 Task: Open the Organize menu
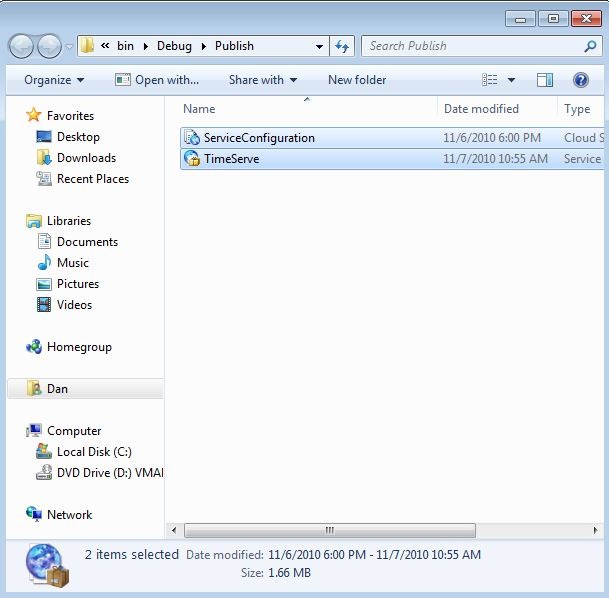pos(54,80)
